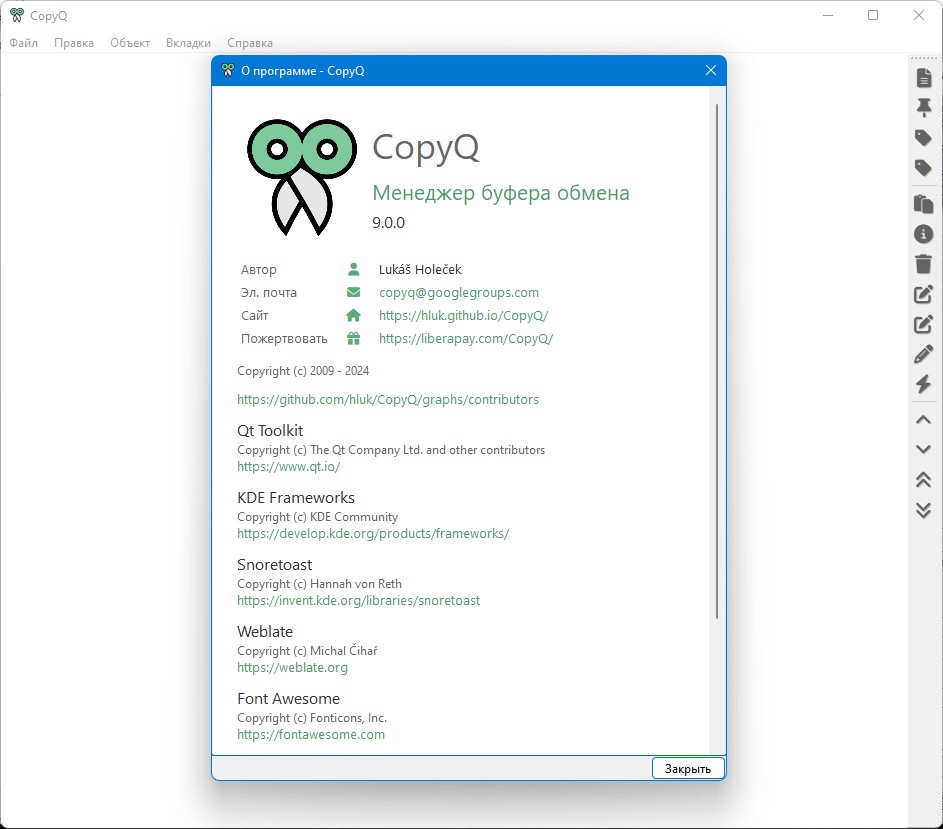Viewport: 943px width, 829px height.
Task: Move item to top with double chevron up
Action: coord(924,480)
